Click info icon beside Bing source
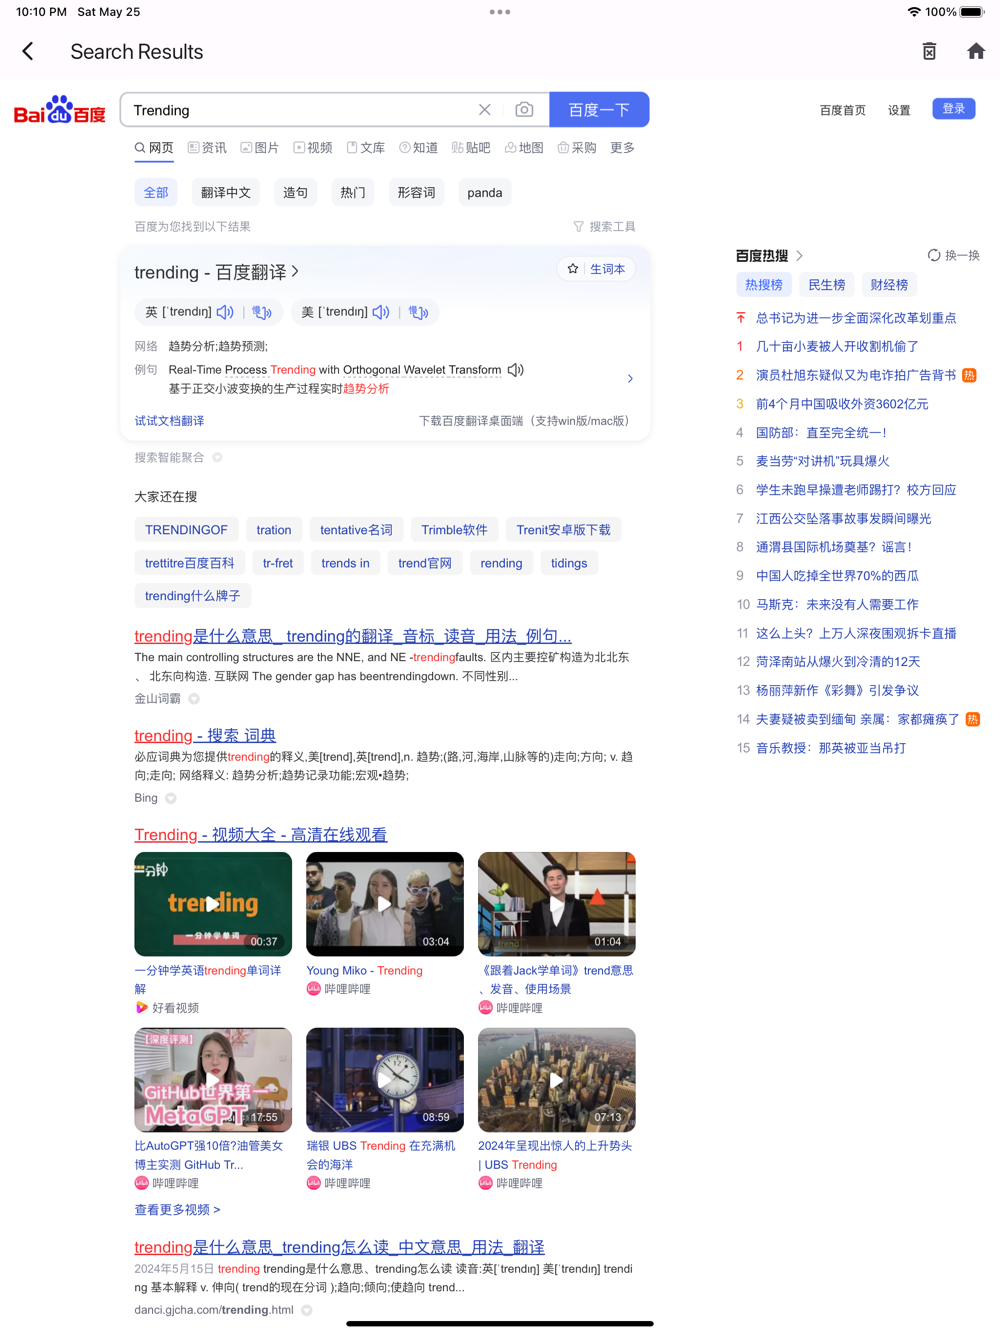 coord(171,798)
